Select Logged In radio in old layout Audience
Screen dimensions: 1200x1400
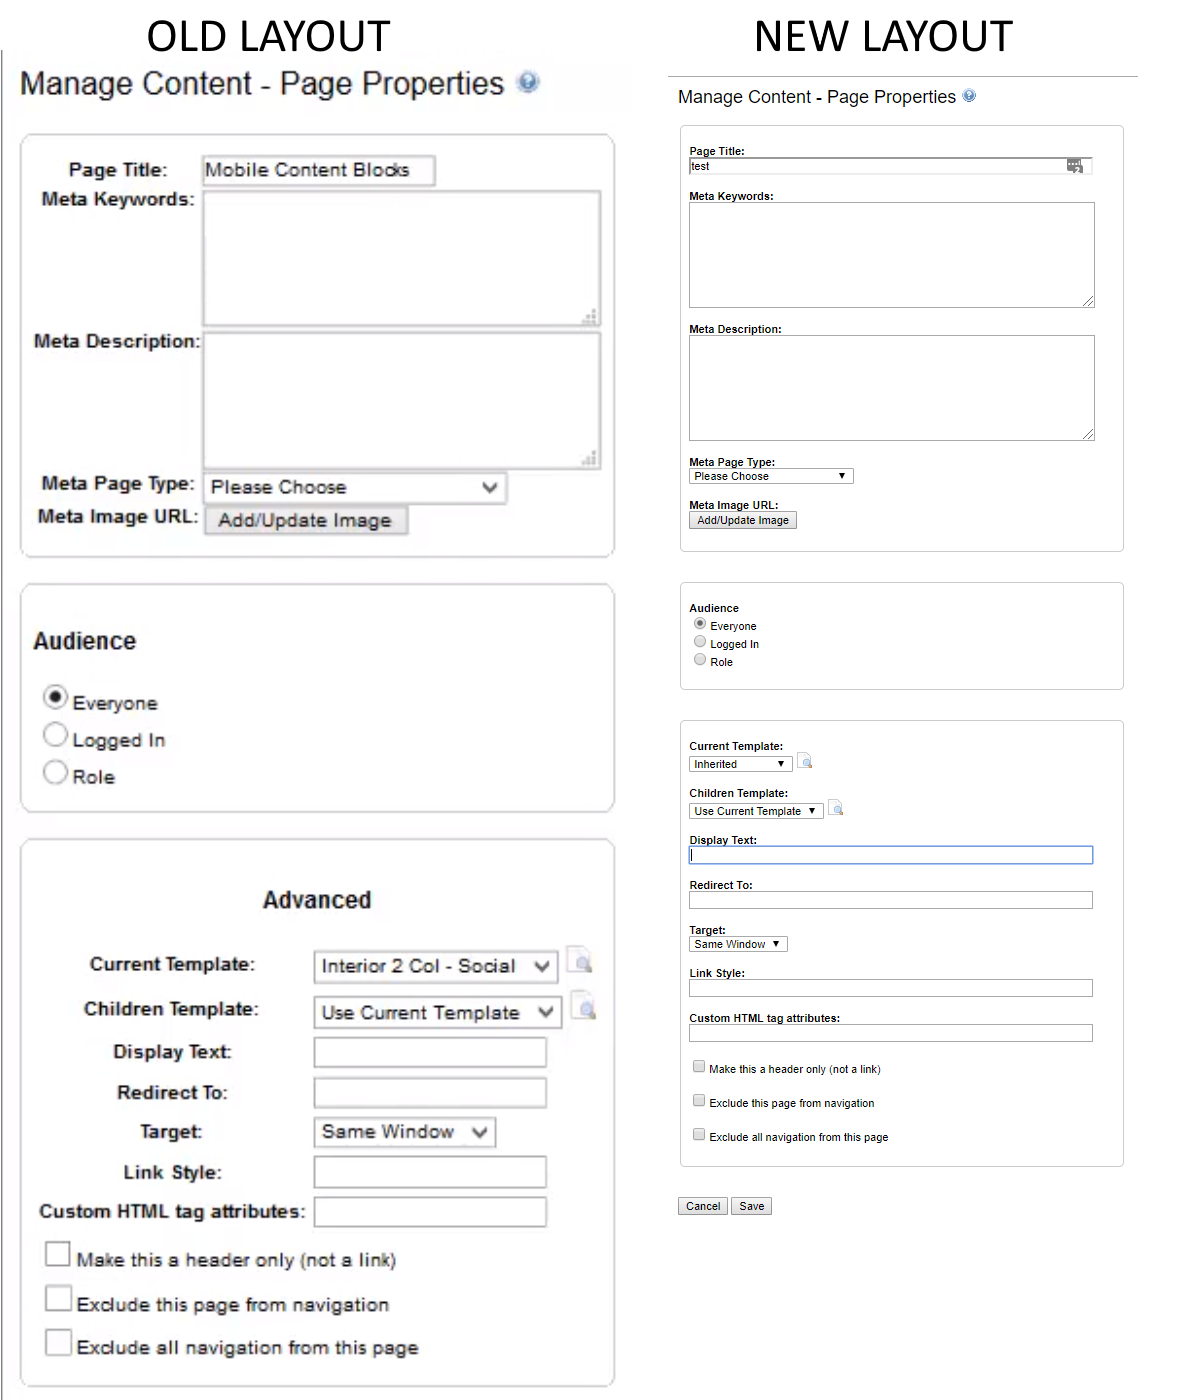tap(56, 735)
